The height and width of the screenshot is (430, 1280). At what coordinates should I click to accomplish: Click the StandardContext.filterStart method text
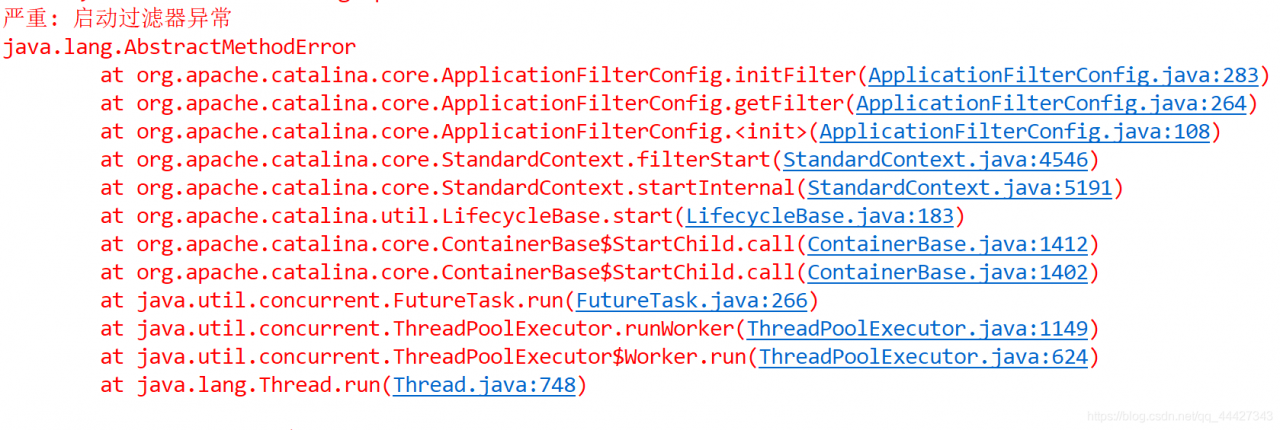[606, 160]
